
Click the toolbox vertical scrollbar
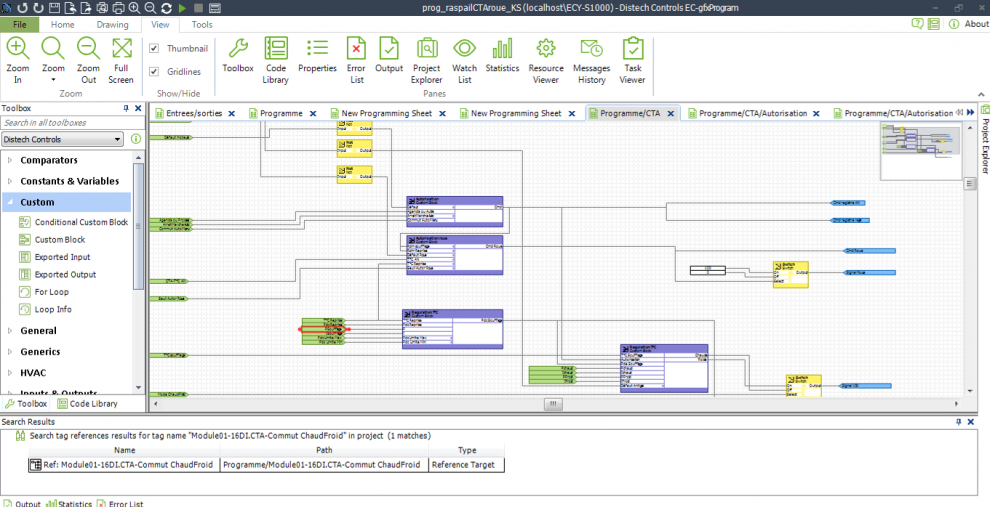point(139,227)
